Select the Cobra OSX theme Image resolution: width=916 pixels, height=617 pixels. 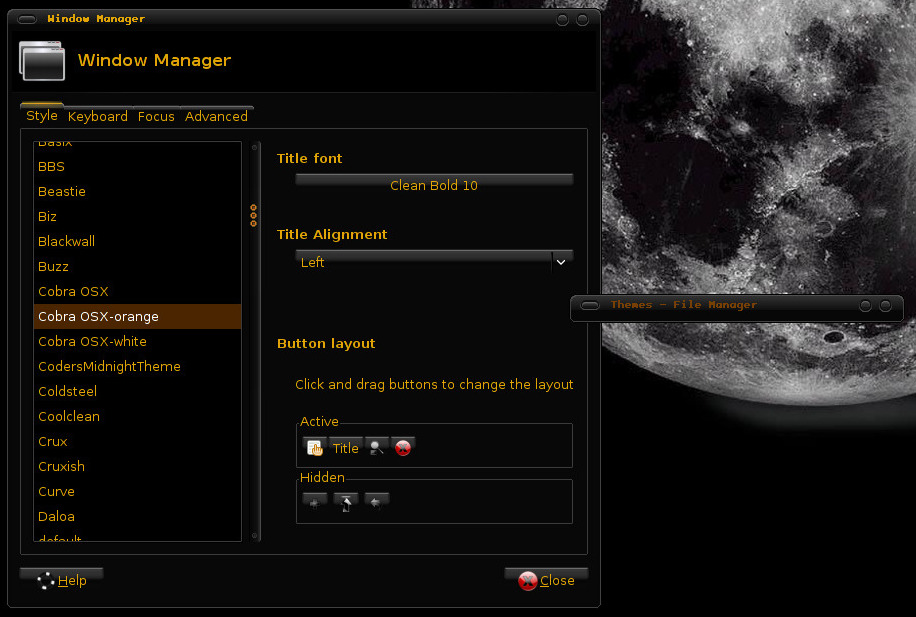[x=137, y=292]
